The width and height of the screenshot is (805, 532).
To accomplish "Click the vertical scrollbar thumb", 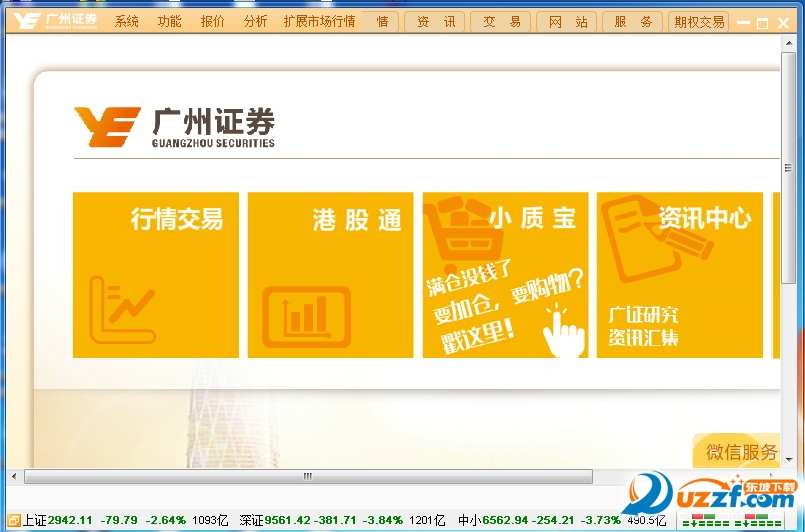I will click(x=789, y=167).
